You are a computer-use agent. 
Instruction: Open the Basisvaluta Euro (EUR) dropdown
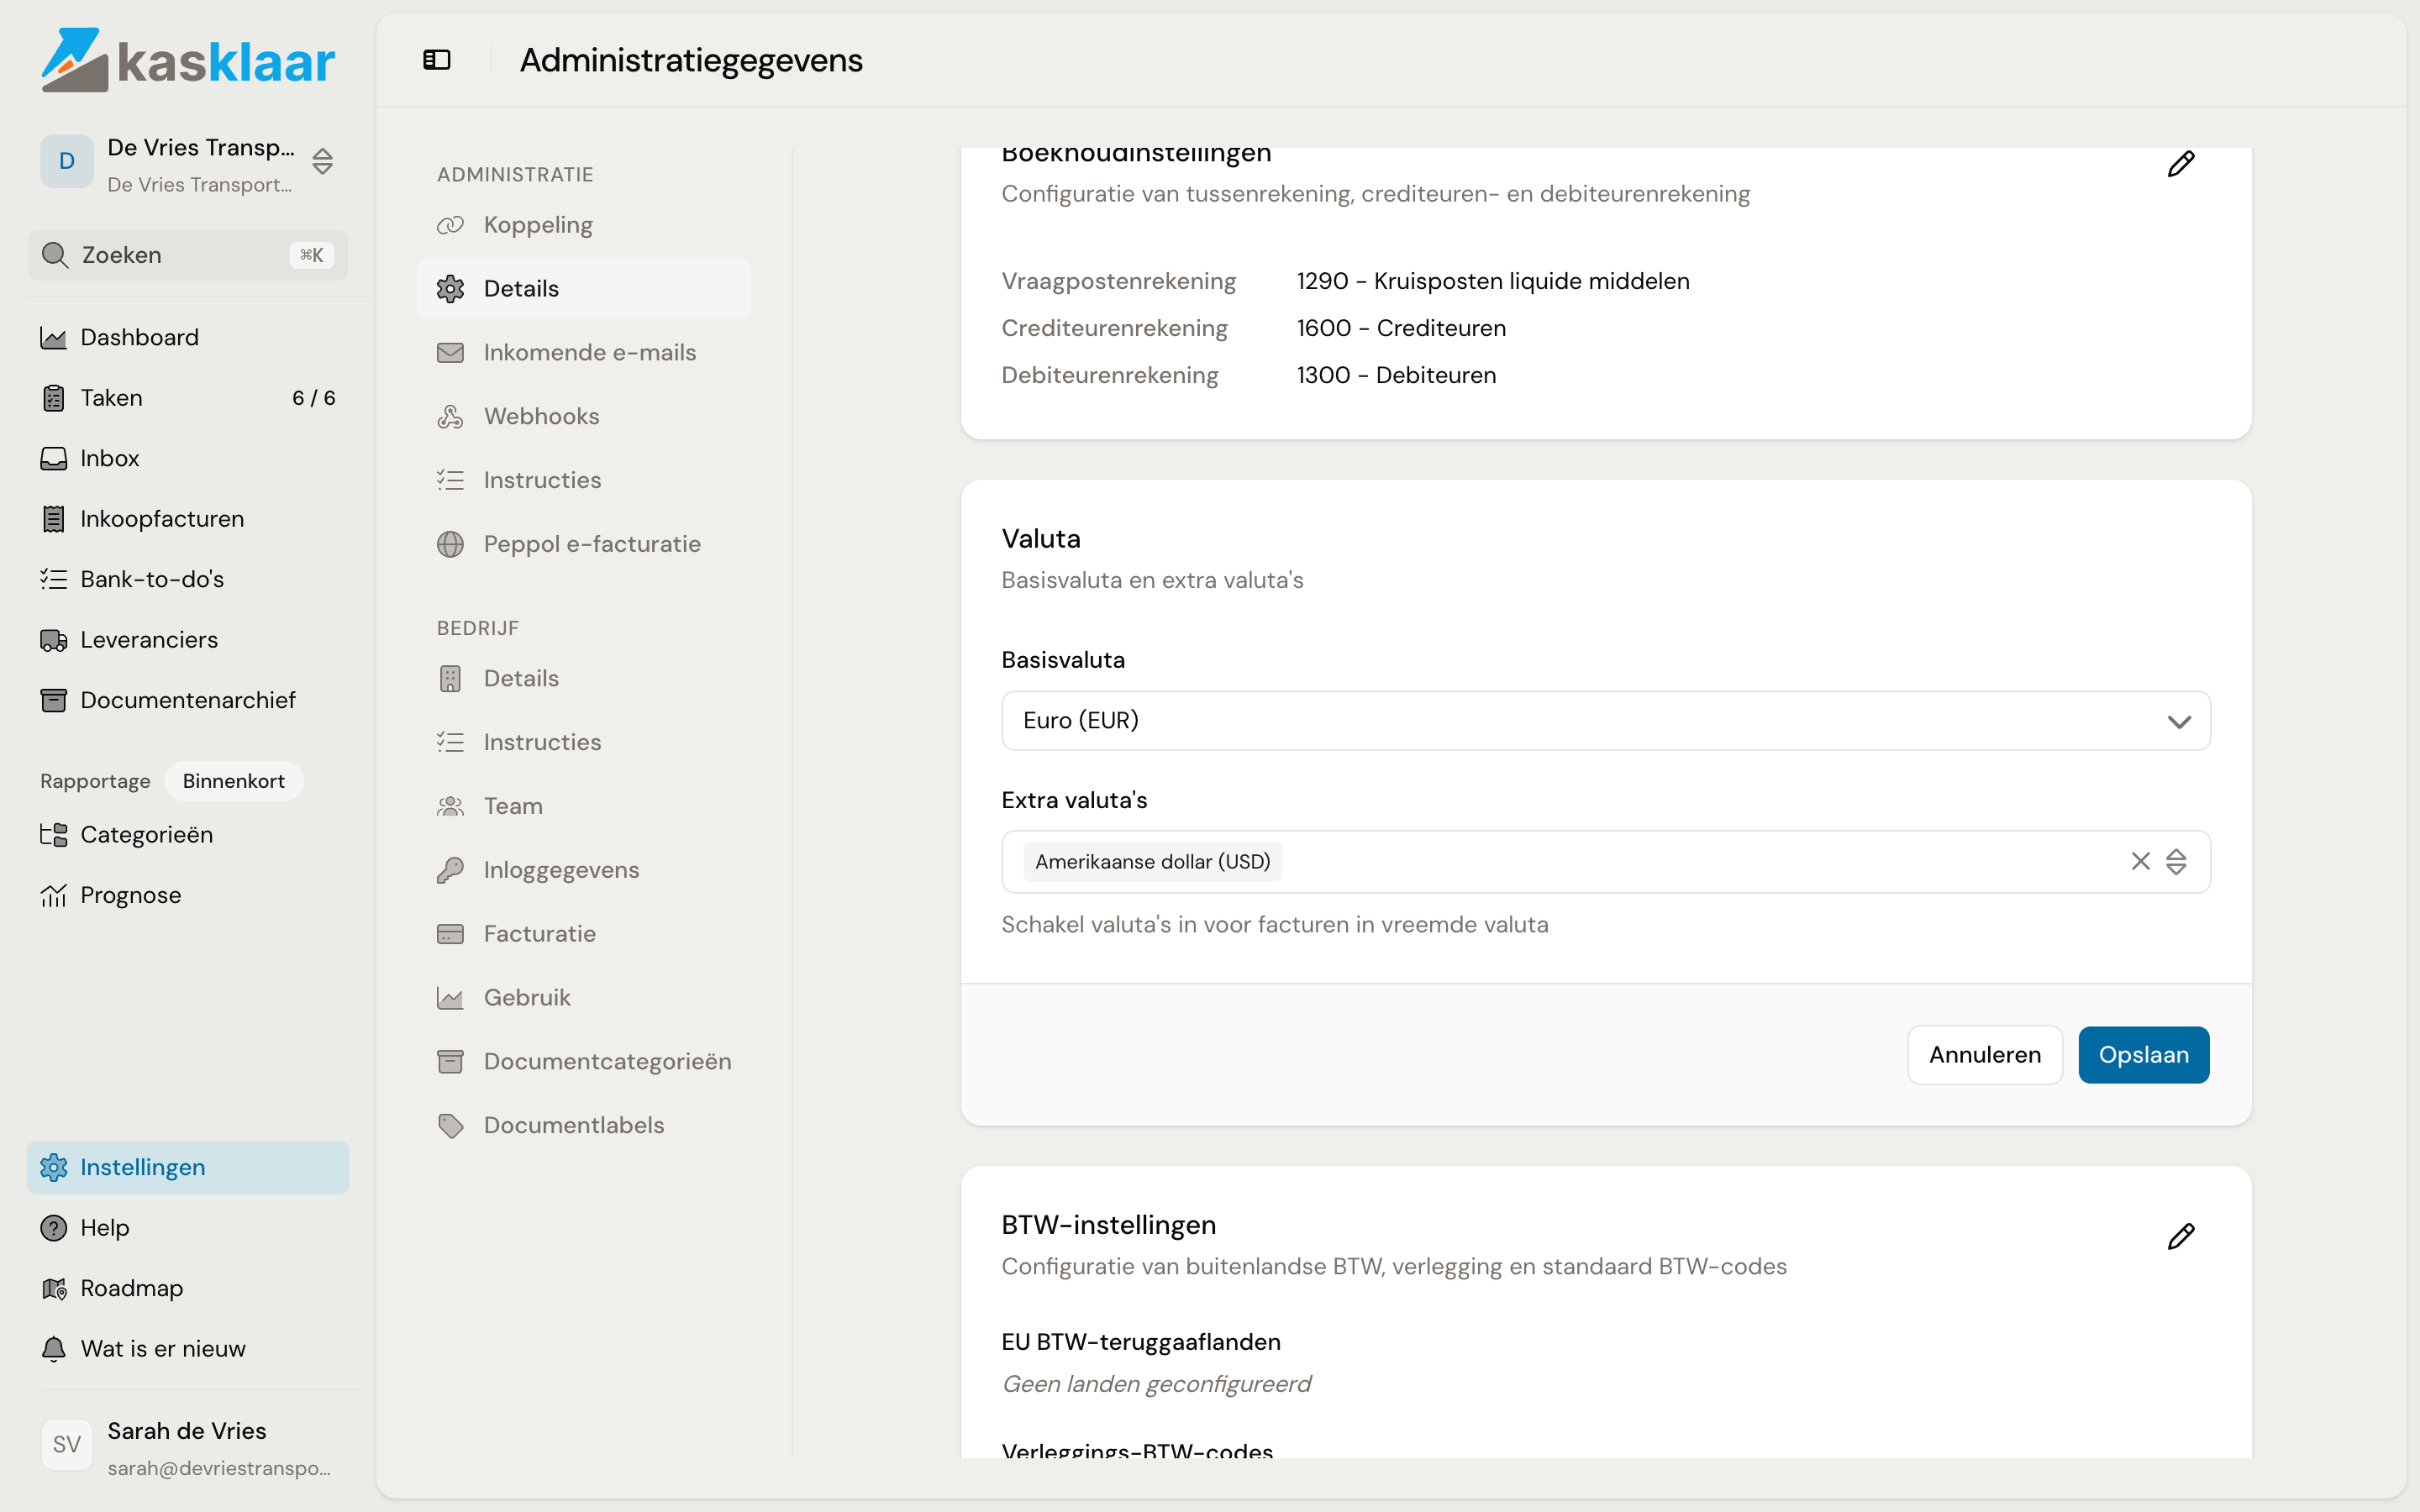pyautogui.click(x=1605, y=720)
